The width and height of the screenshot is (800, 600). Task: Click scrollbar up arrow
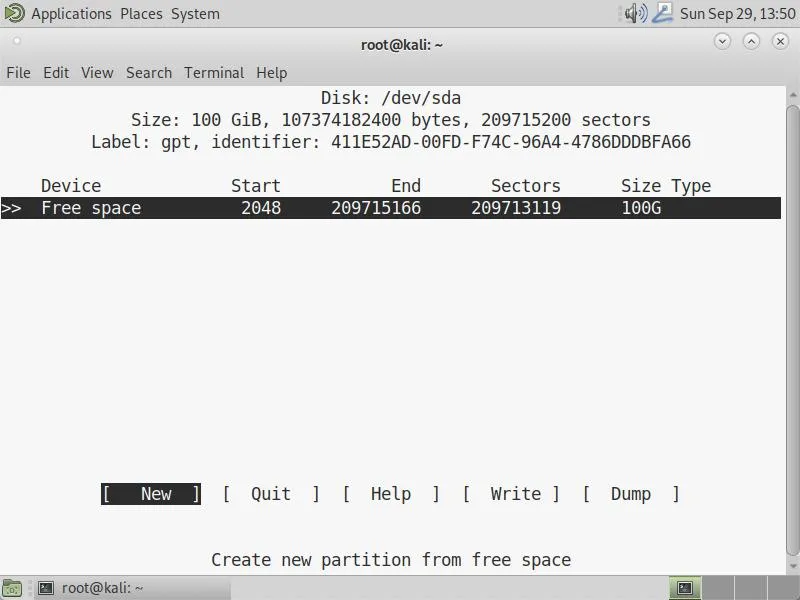(x=792, y=95)
